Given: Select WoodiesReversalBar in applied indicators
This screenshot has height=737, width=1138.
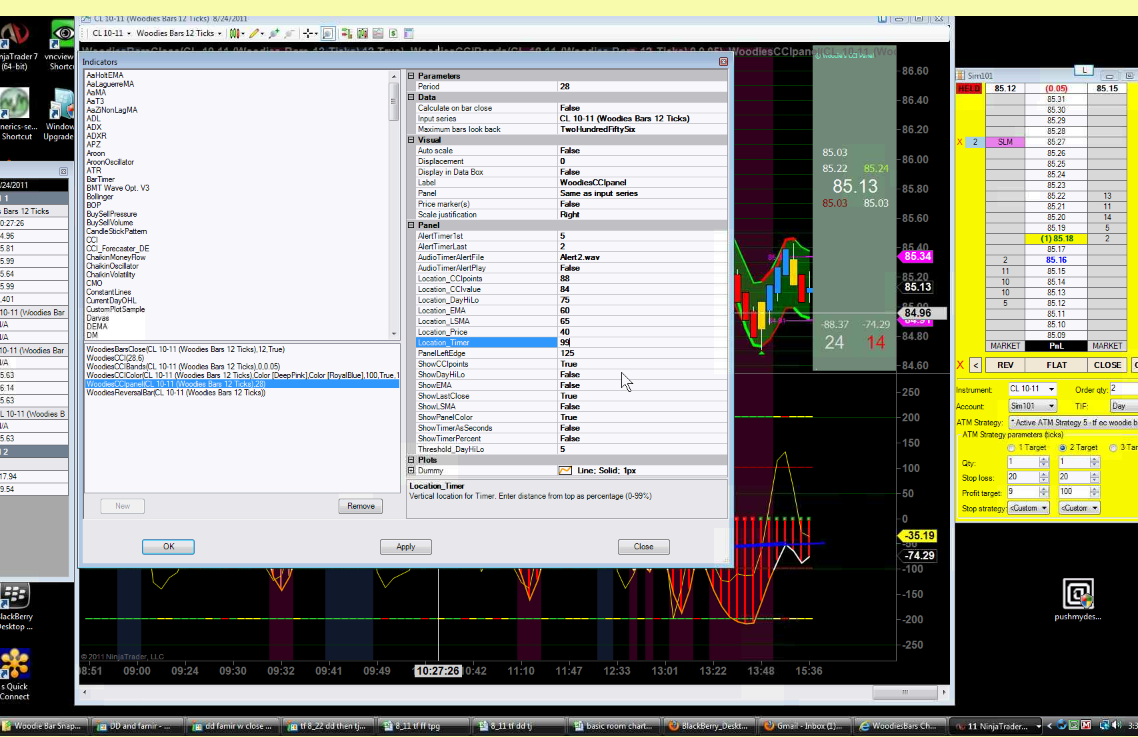Looking at the screenshot, I should pos(176,393).
